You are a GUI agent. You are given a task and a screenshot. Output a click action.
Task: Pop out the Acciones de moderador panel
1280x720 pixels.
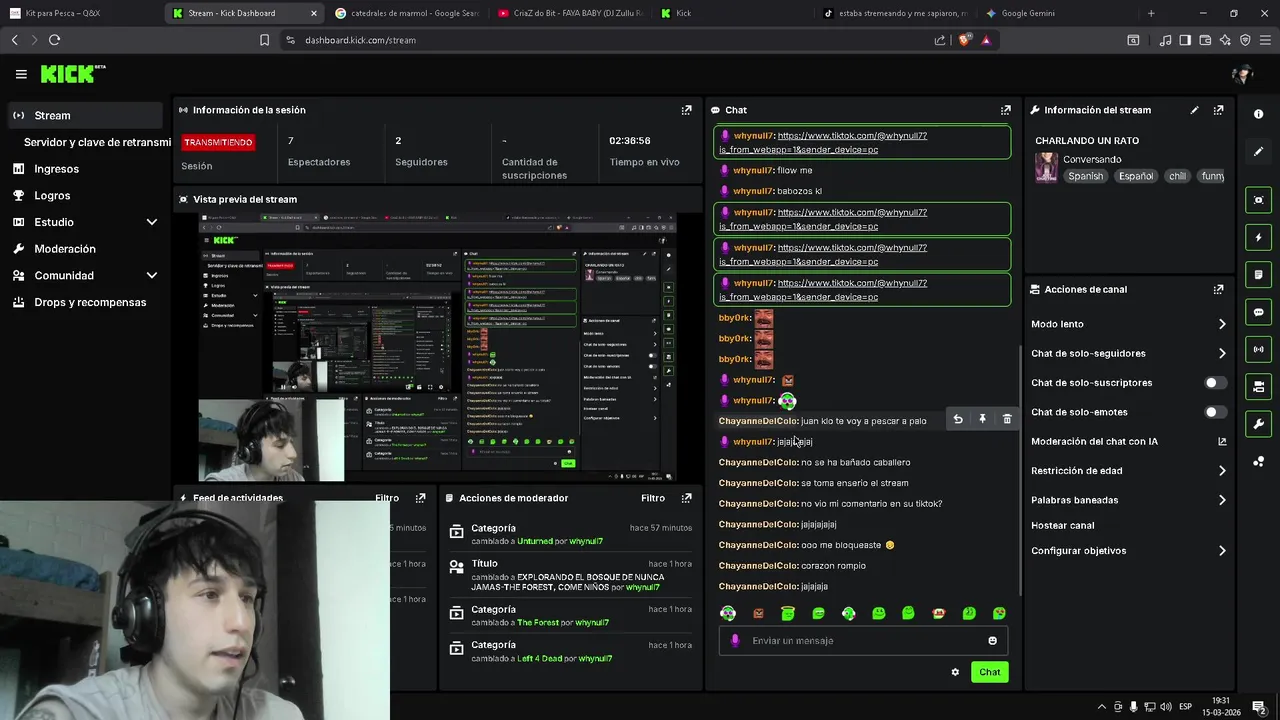click(686, 498)
